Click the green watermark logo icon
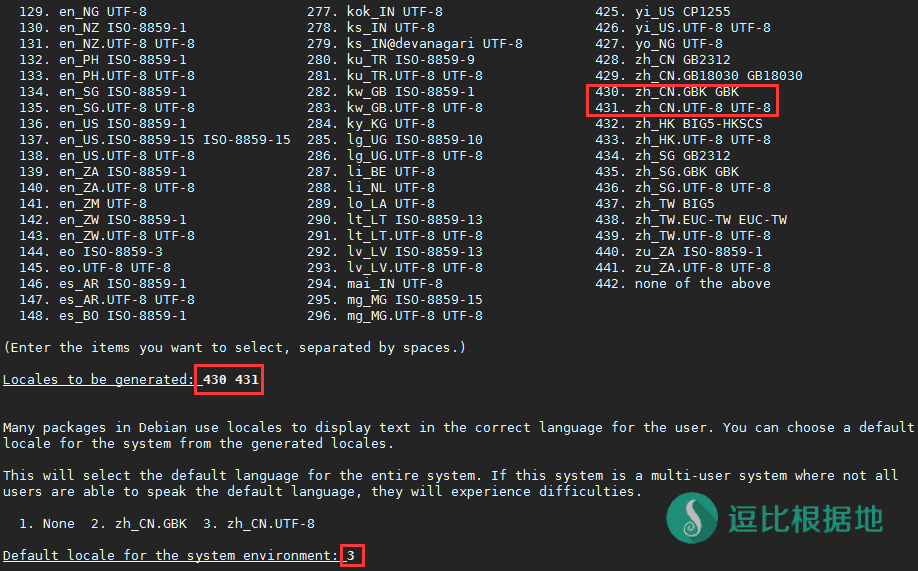The width and height of the screenshot is (918, 571). click(x=692, y=518)
